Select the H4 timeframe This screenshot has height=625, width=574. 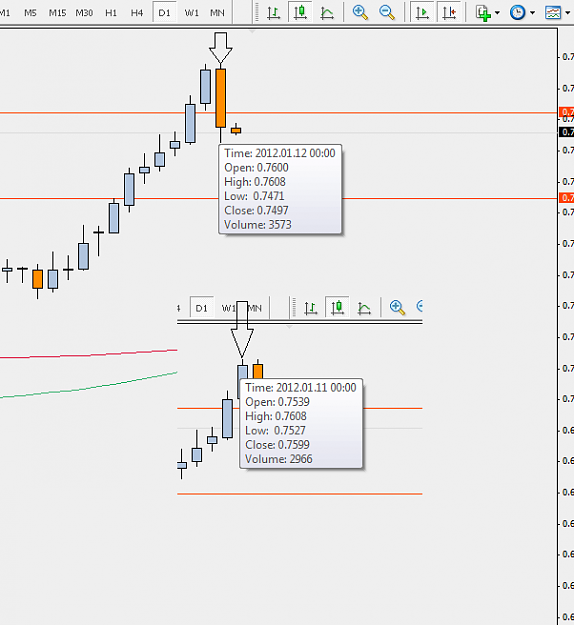coord(137,13)
